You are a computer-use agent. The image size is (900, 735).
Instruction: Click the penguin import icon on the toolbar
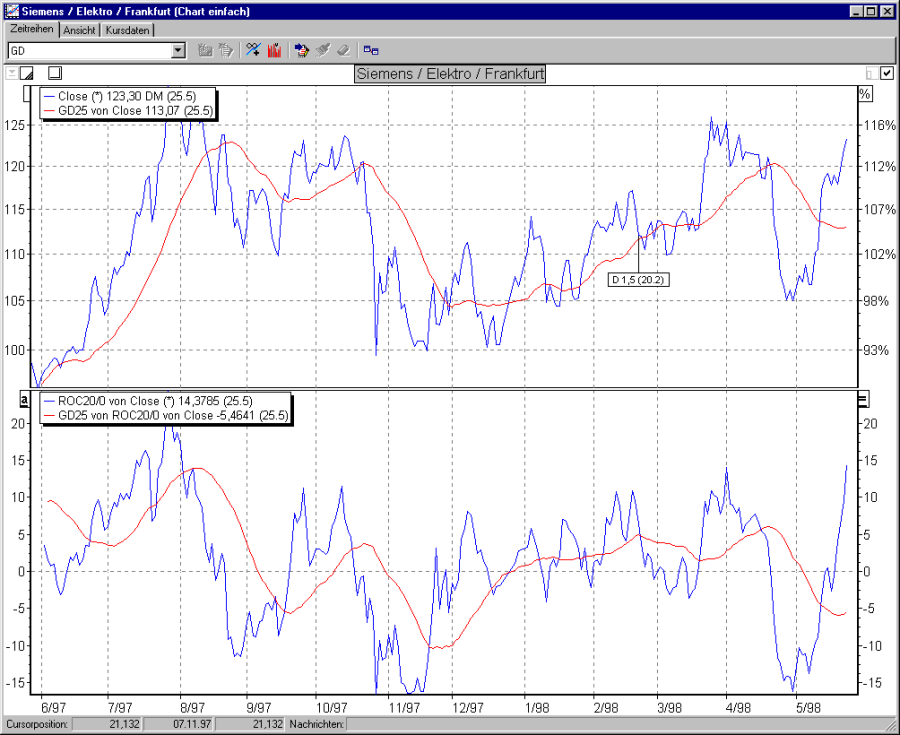pos(302,49)
